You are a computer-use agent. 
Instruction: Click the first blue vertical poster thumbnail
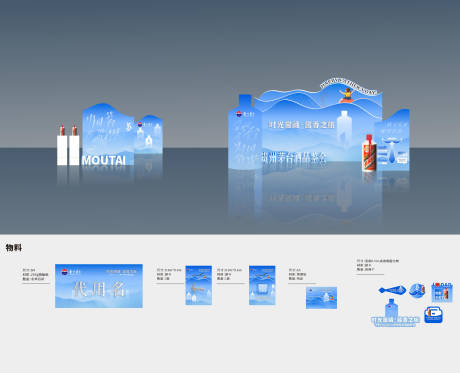point(199,285)
